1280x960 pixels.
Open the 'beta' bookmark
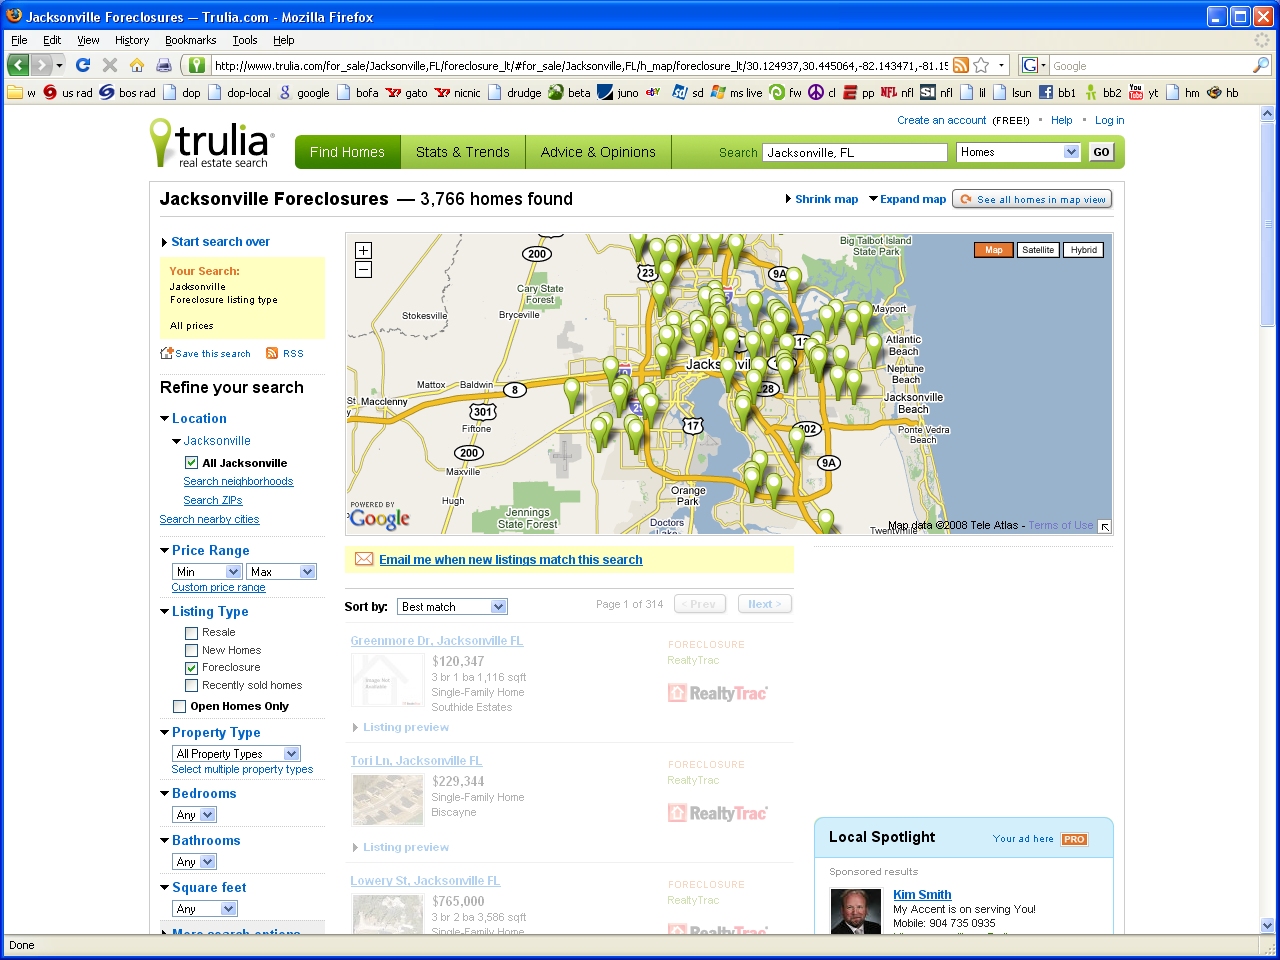coord(569,92)
